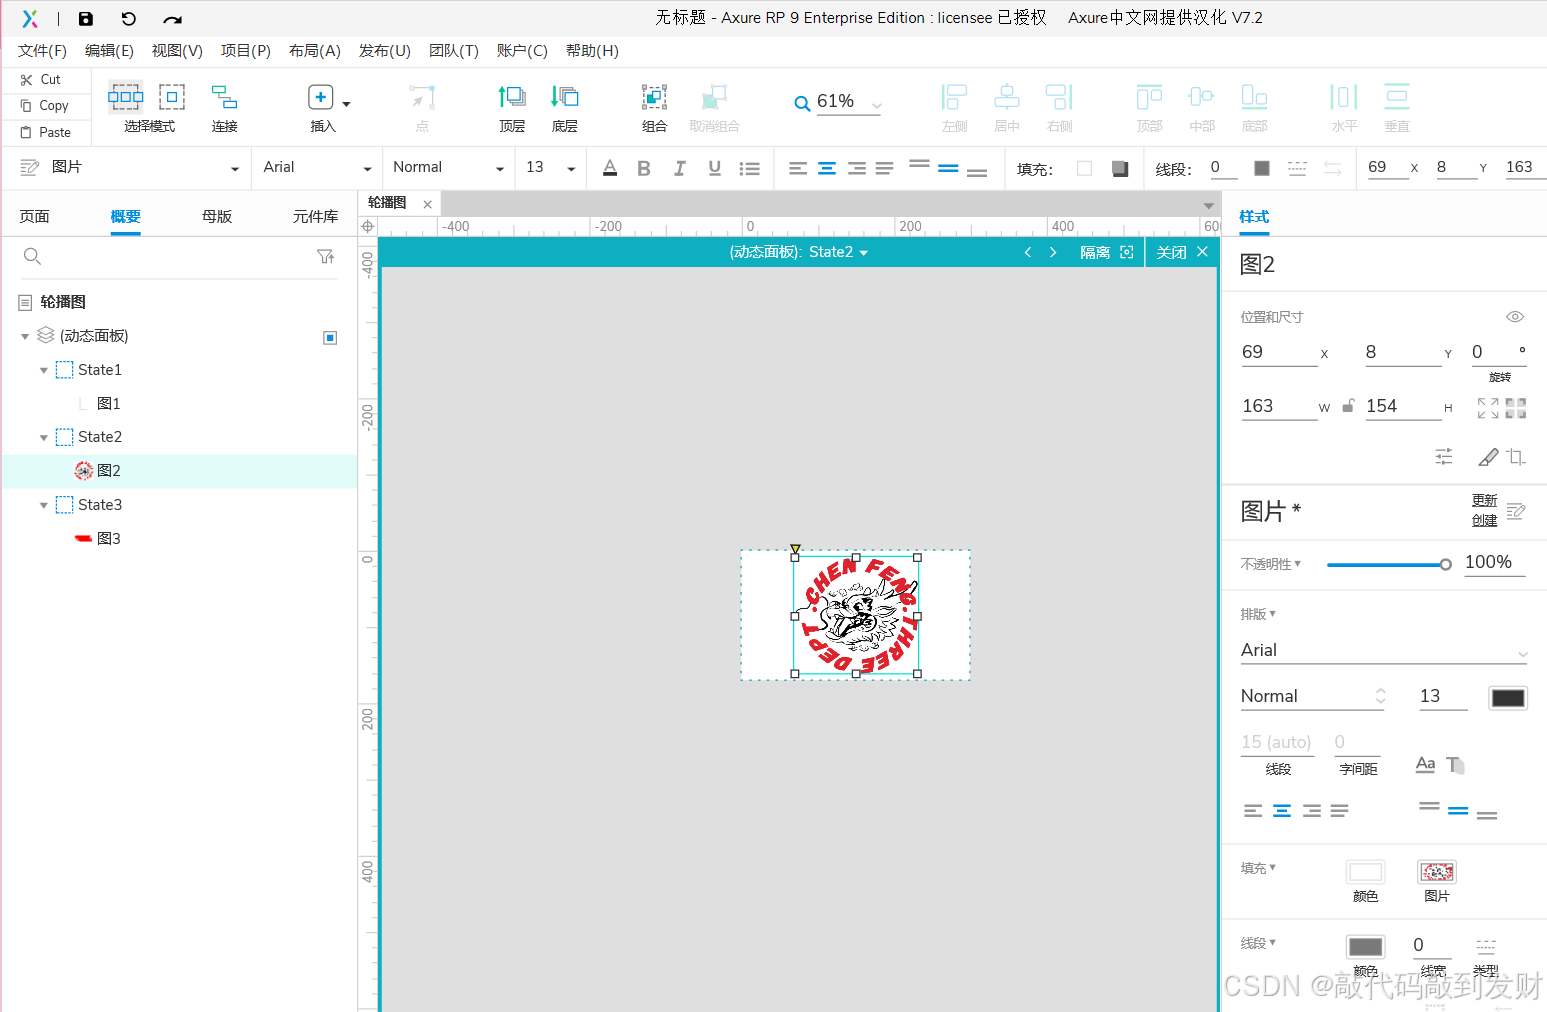Select the contain selection mode icon
The width and height of the screenshot is (1547, 1012).
[x=172, y=97]
